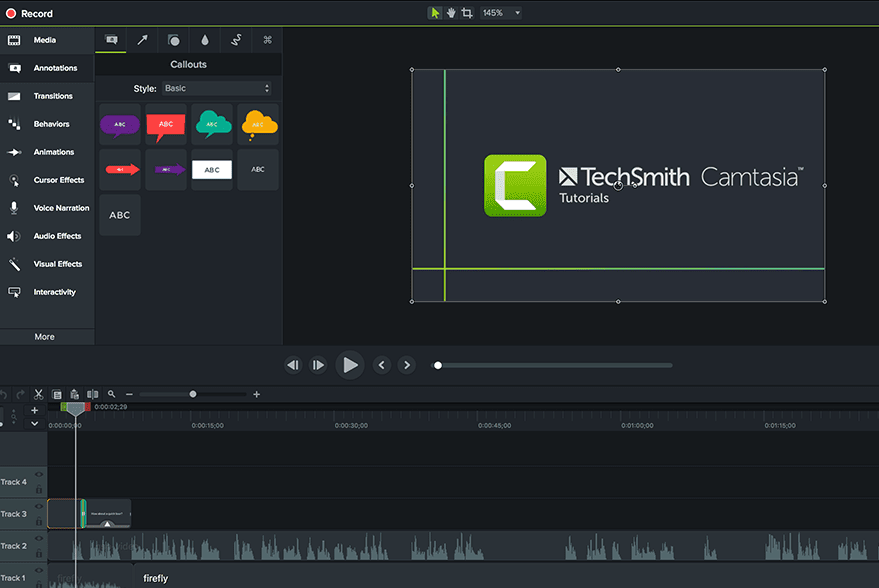Open the 145% canvas zoom dropdown
The image size is (879, 588).
pyautogui.click(x=501, y=13)
